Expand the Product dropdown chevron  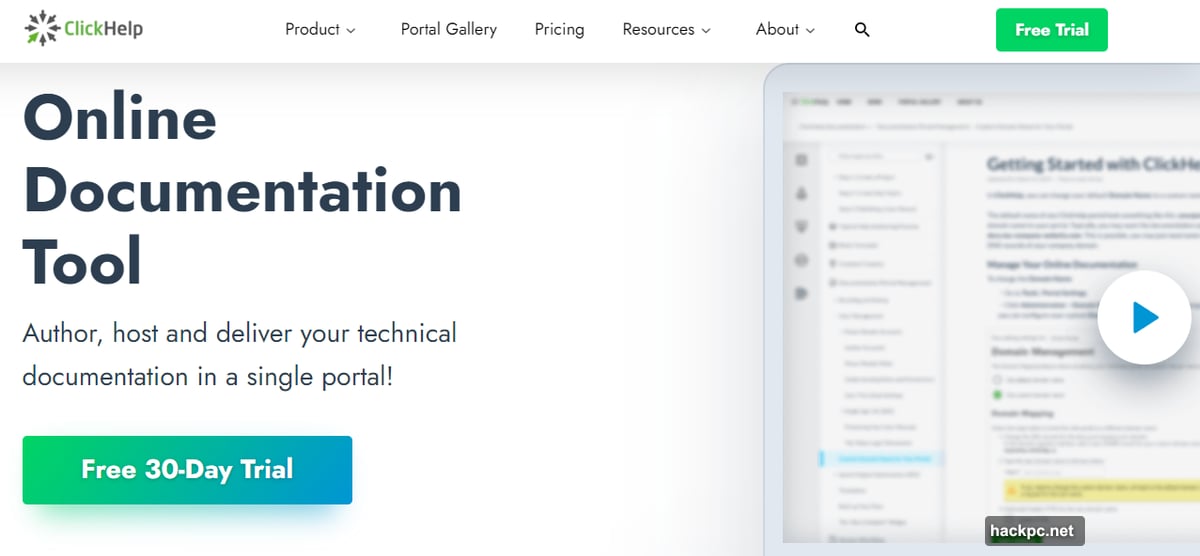[x=351, y=31]
